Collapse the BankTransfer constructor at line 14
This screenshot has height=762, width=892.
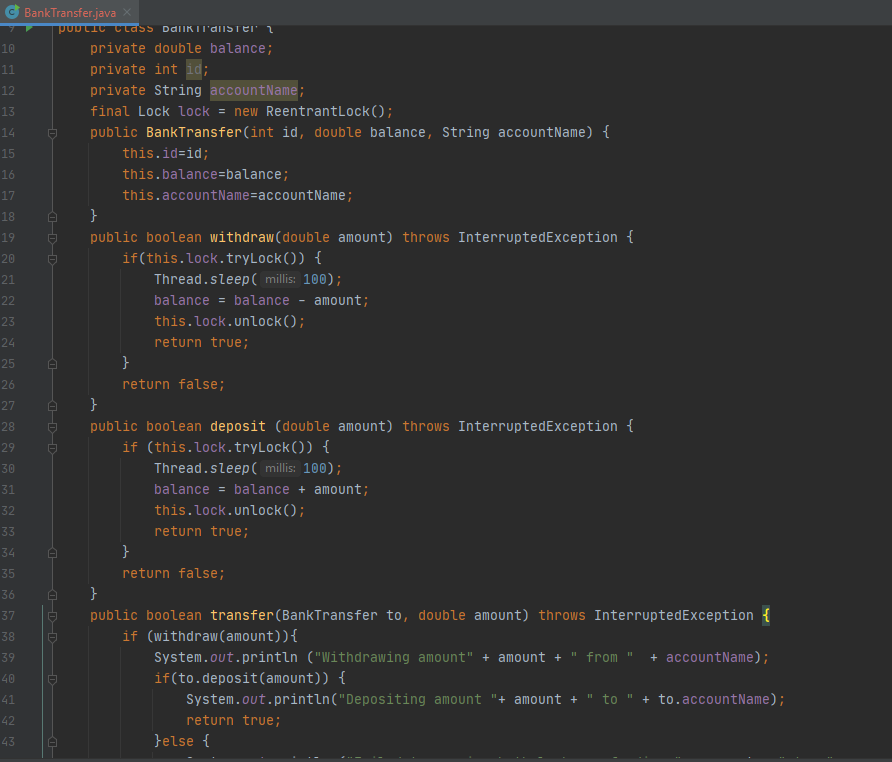[53, 132]
